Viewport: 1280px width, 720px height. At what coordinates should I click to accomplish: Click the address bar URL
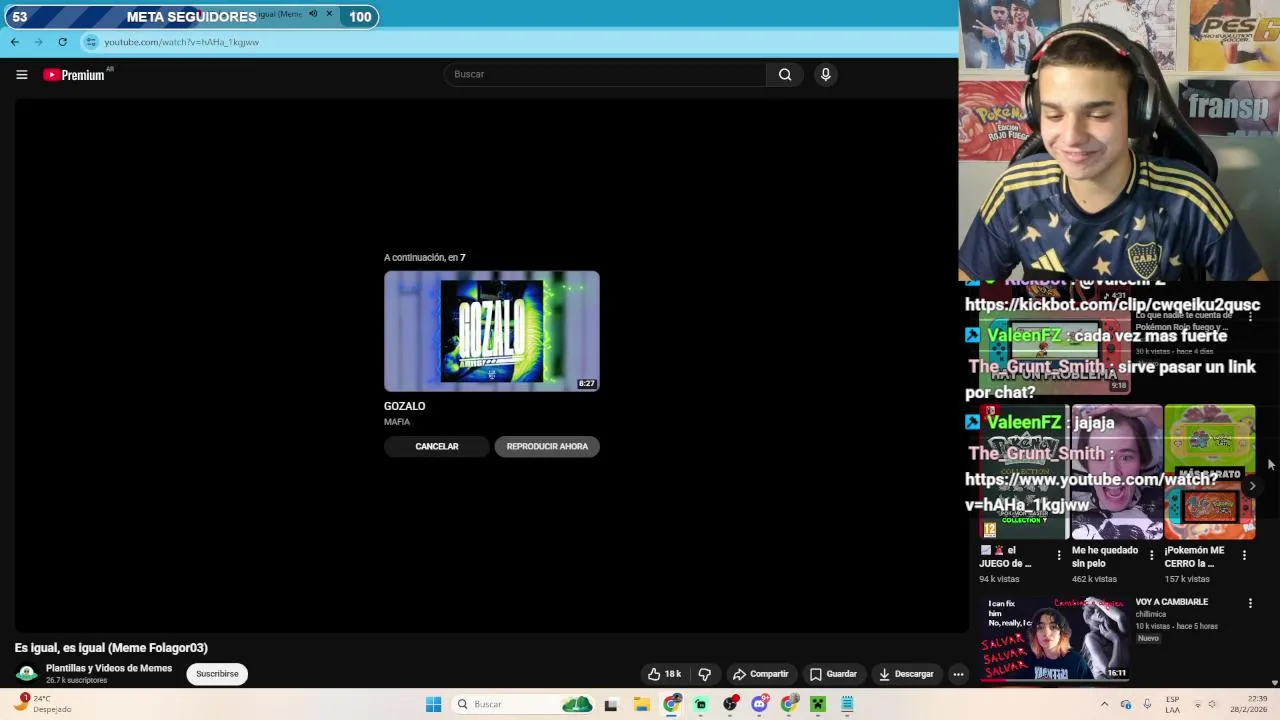pyautogui.click(x=182, y=42)
